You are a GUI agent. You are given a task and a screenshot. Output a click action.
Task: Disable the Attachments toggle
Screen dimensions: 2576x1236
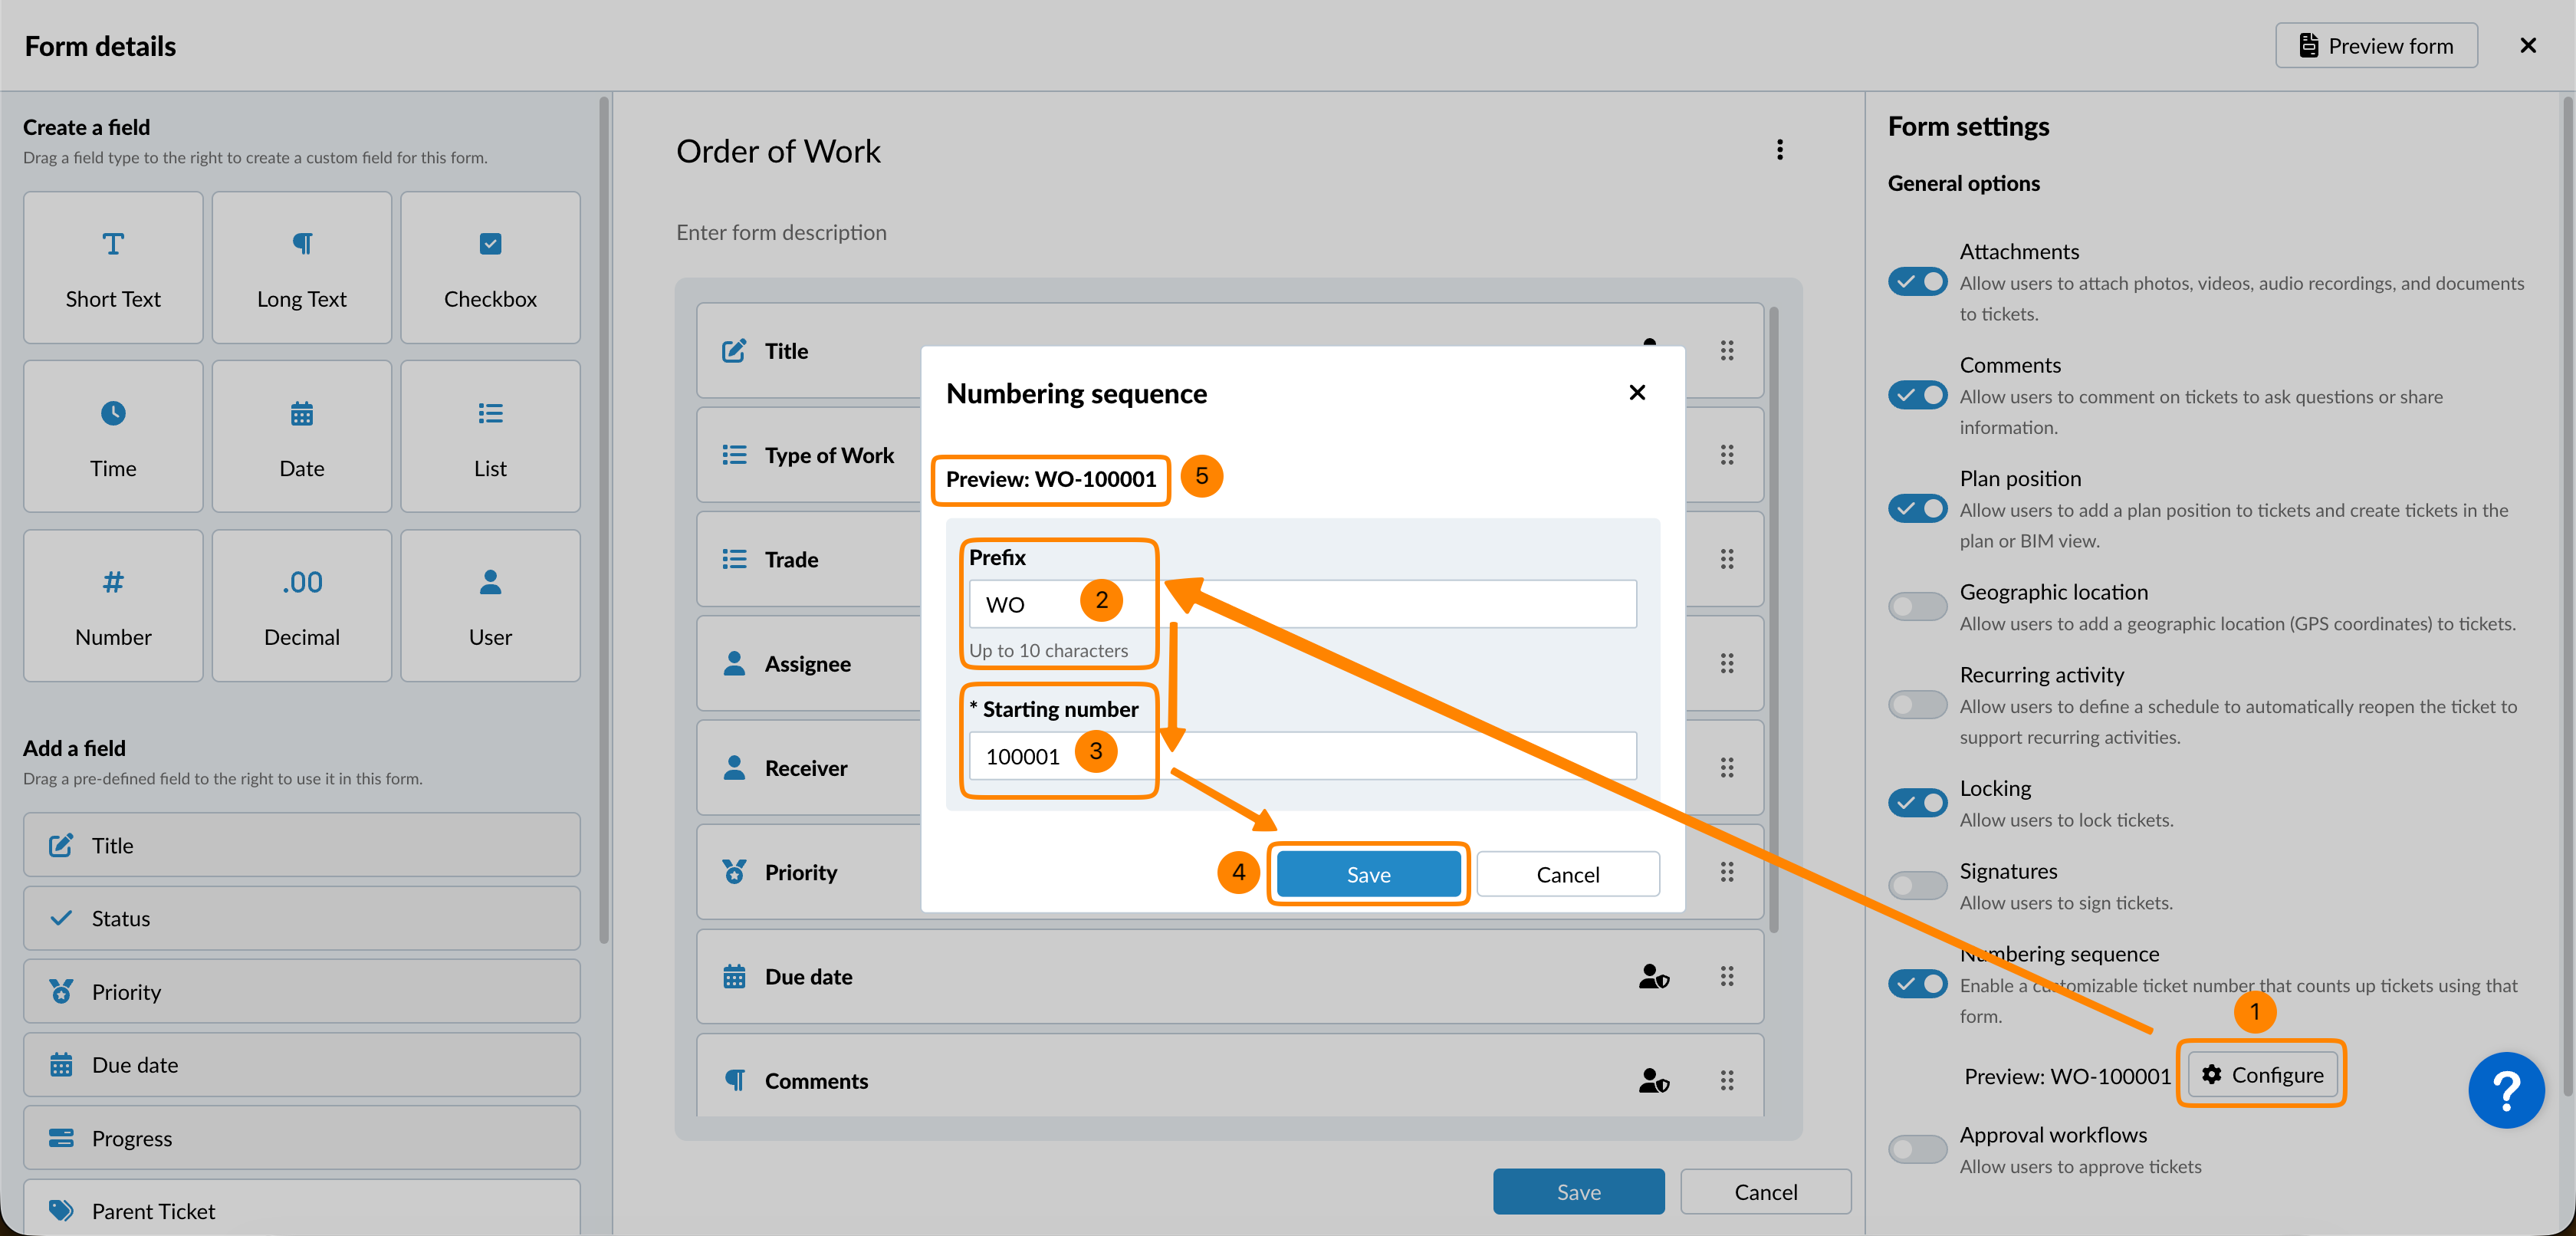coord(1917,282)
